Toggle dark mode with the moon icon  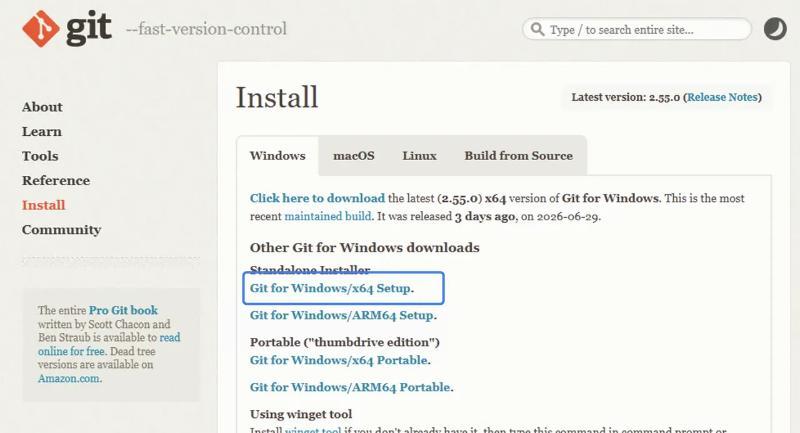click(x=775, y=29)
